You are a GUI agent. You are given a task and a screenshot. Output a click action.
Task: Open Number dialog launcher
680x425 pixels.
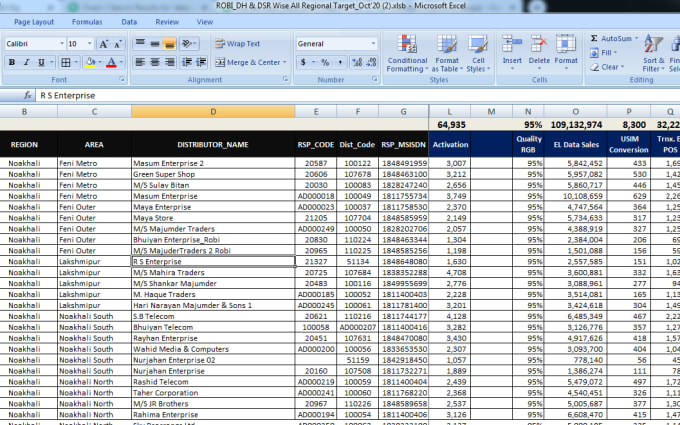(x=374, y=79)
